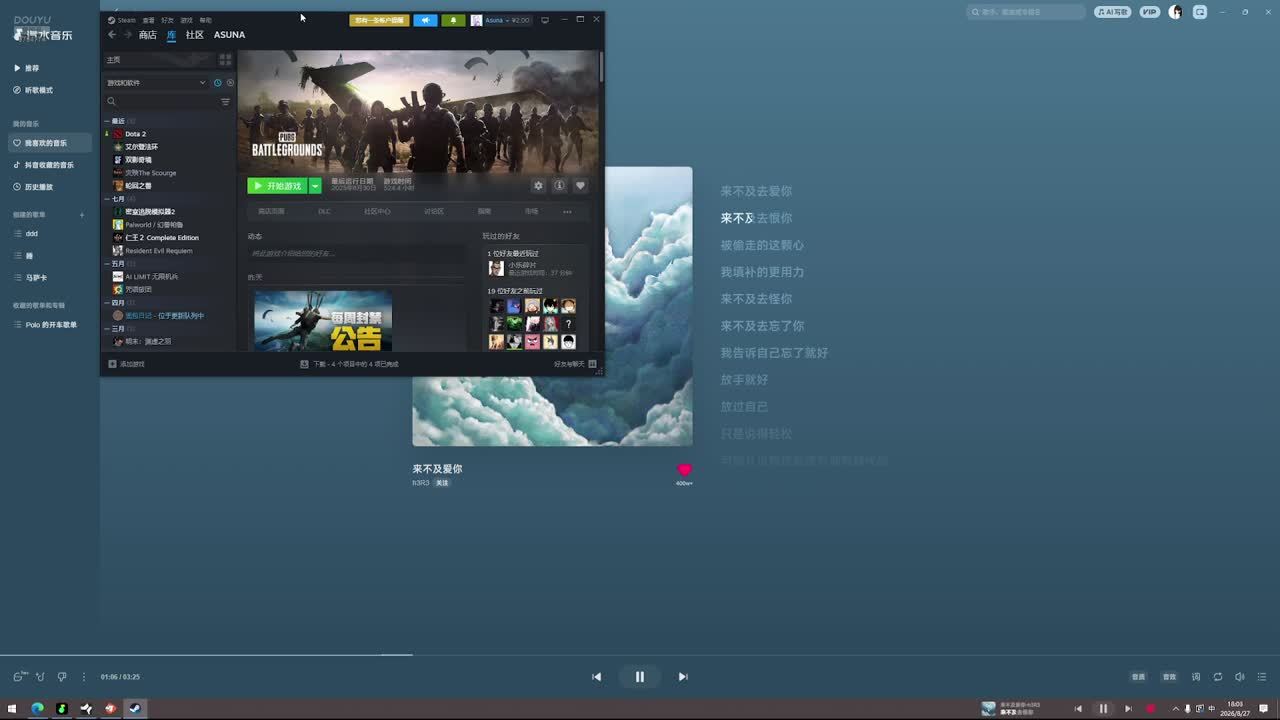
Task: Click the green 开始游戏 play button
Action: click(x=277, y=186)
